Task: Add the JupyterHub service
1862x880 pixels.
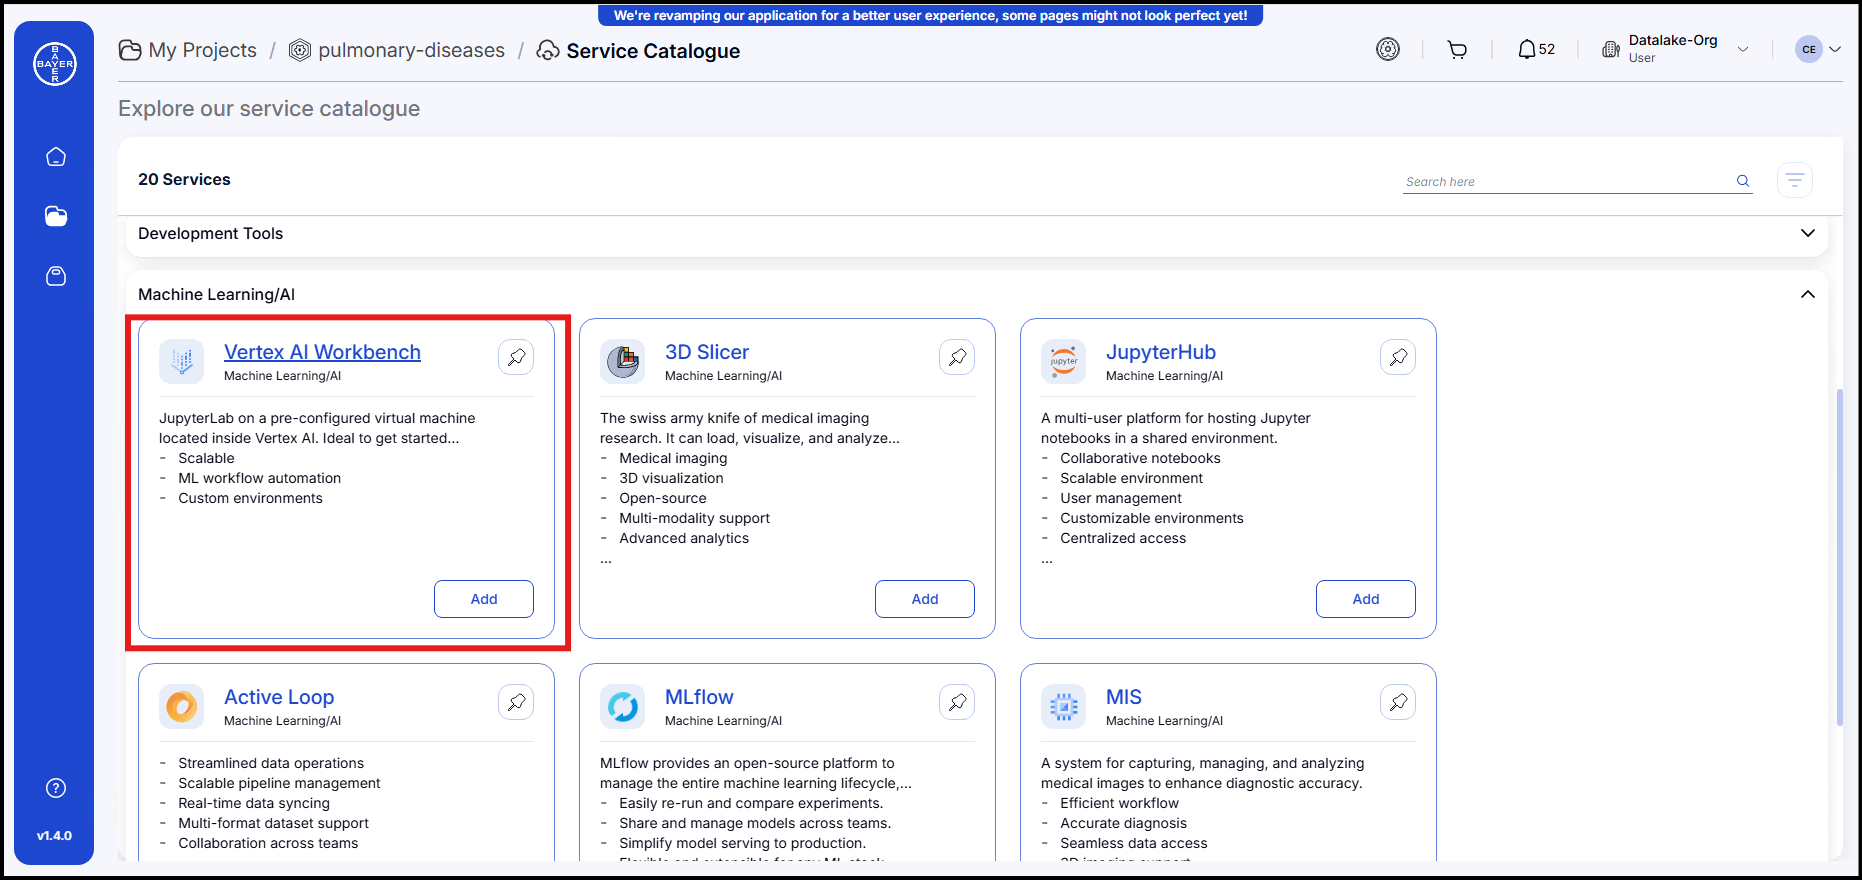Action: click(1366, 599)
